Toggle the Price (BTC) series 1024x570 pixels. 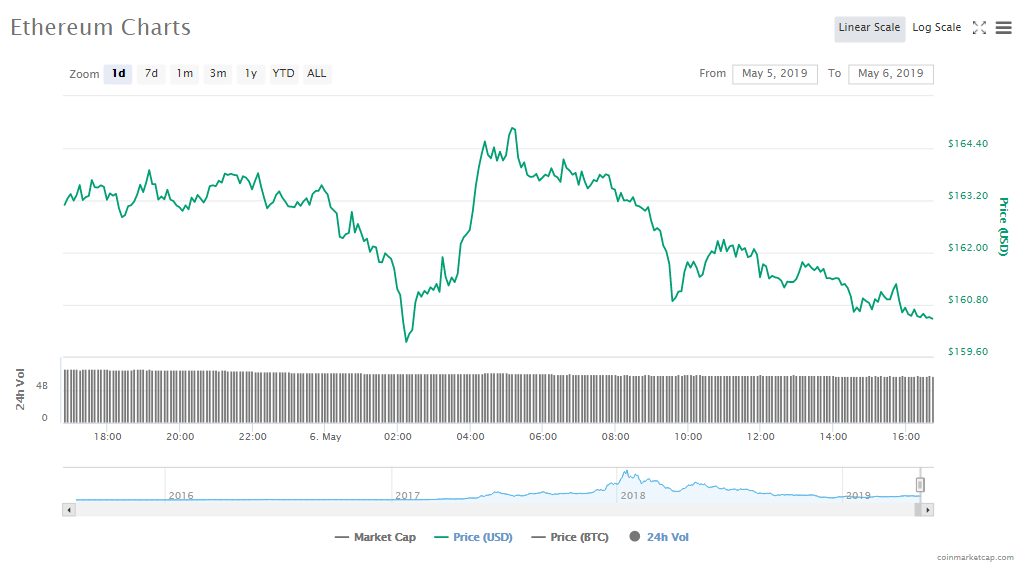pyautogui.click(x=569, y=537)
